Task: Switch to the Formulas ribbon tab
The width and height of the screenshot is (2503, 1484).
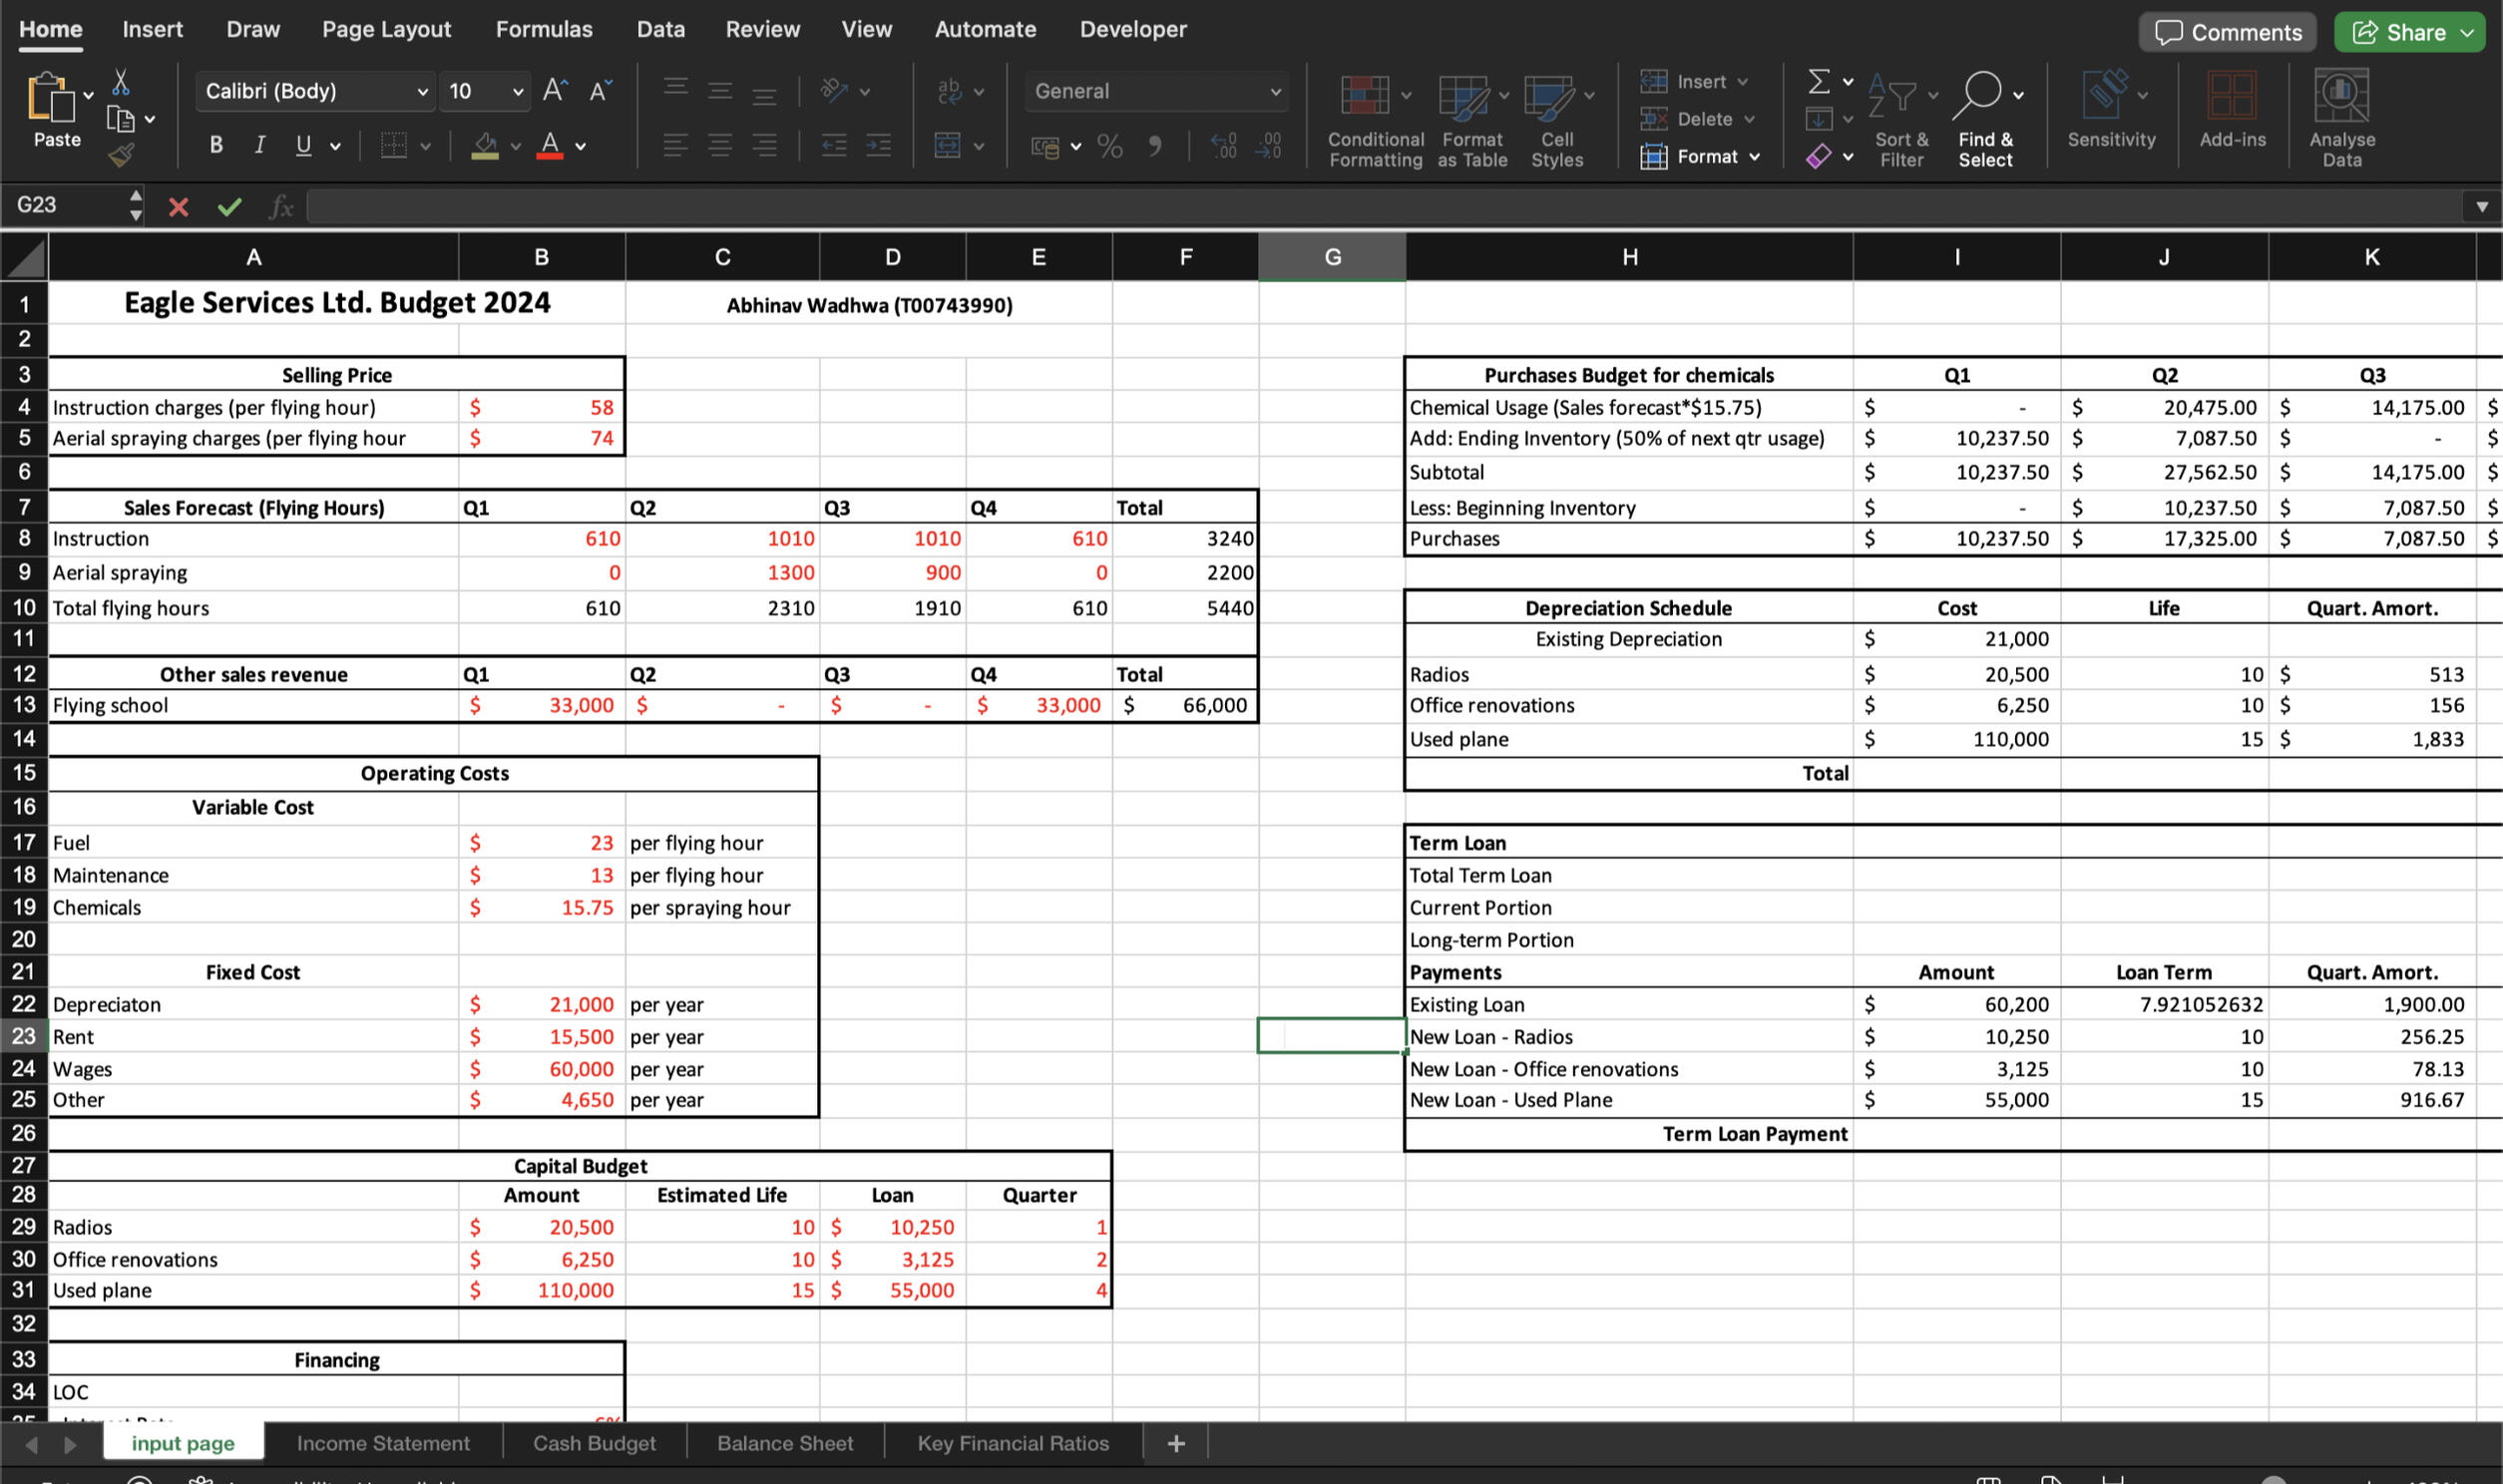Action: coord(544,30)
